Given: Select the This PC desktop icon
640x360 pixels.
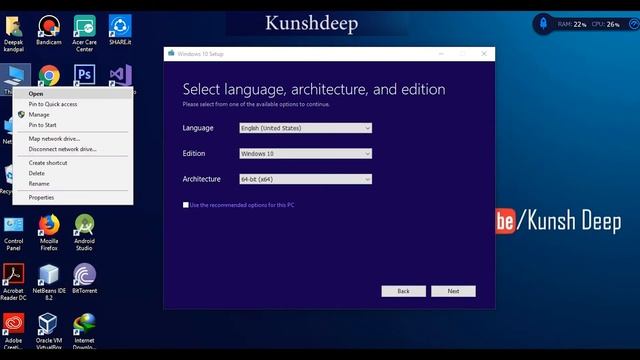Looking at the screenshot, I should pos(15,77).
